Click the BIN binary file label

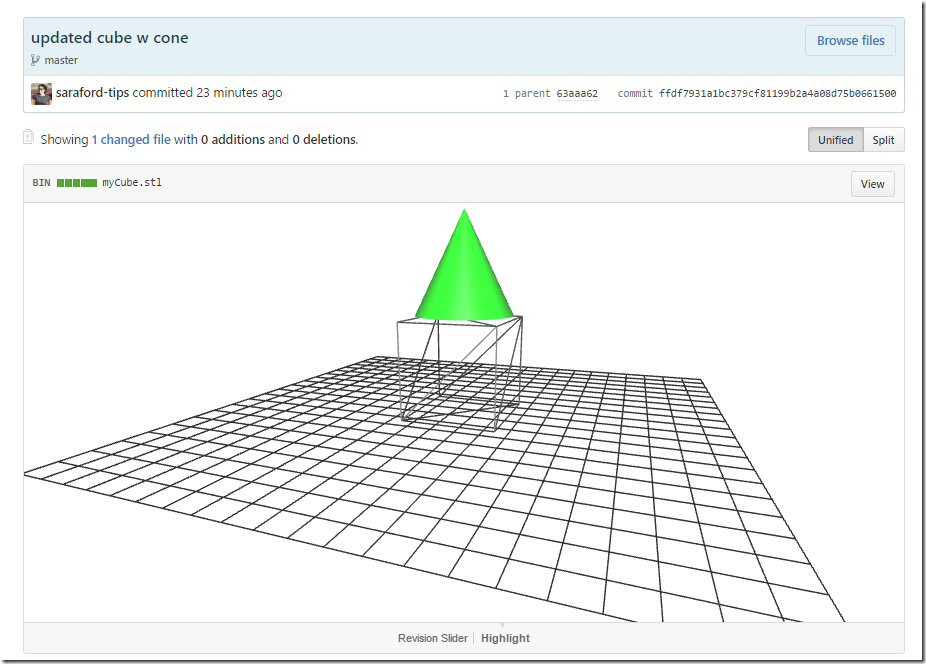41,182
